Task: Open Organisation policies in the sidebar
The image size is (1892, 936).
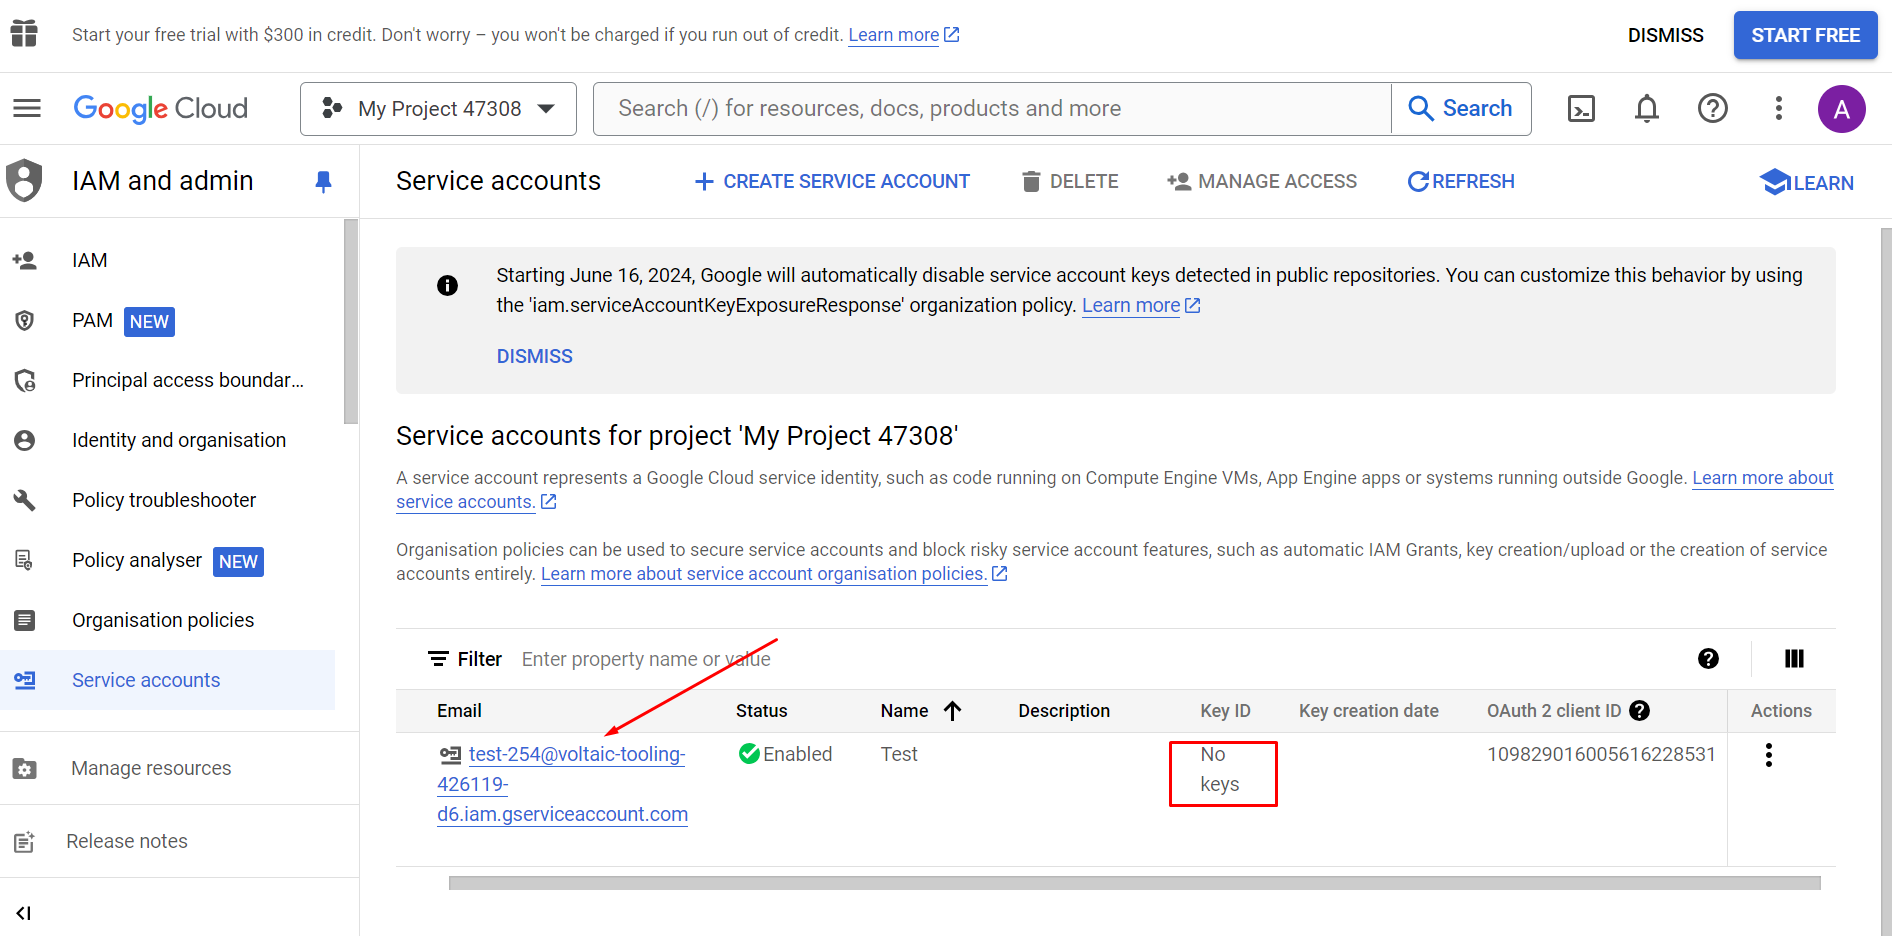Action: [x=163, y=620]
